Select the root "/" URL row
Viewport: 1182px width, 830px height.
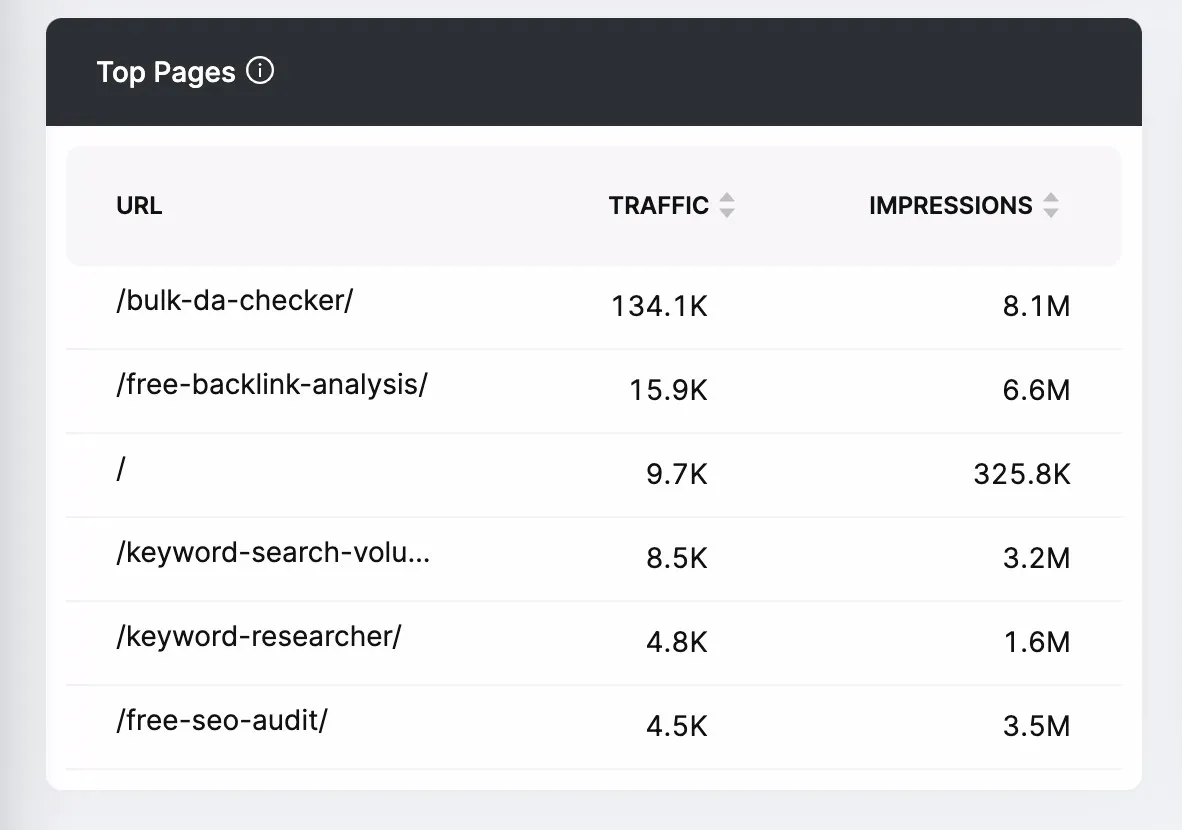tap(121, 469)
